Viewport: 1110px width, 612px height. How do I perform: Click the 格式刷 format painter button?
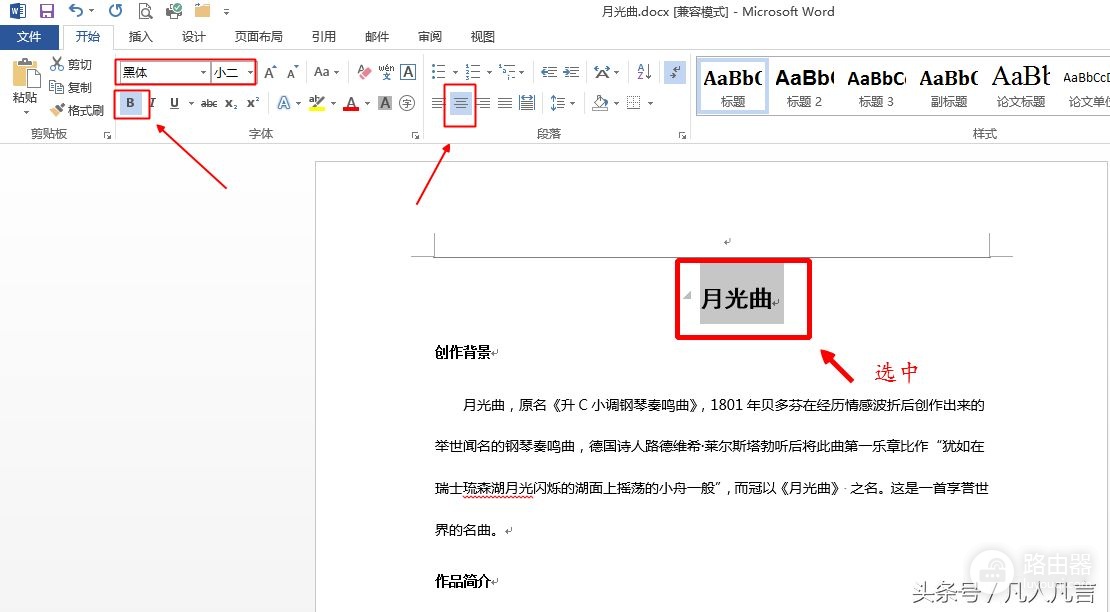[x=76, y=110]
